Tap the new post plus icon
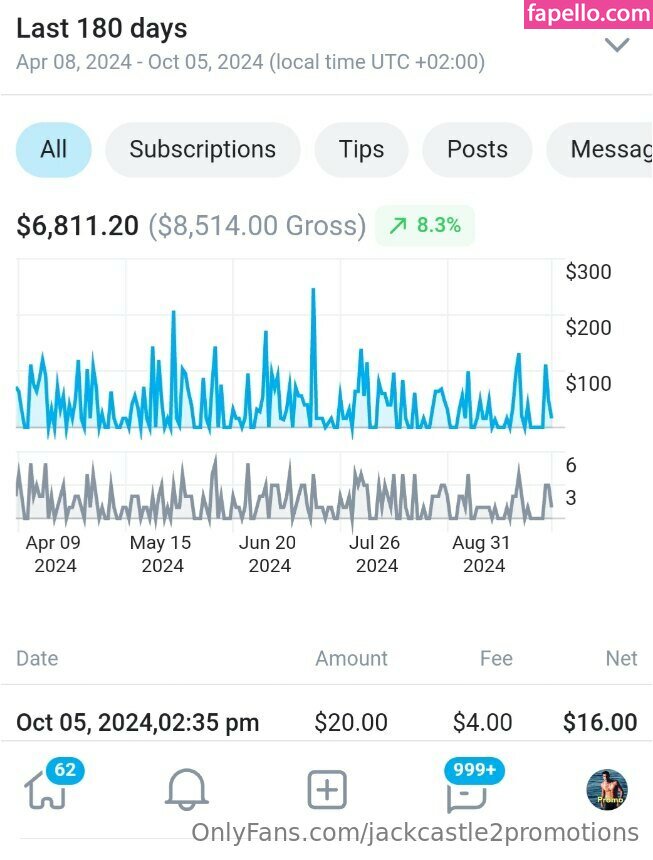Image resolution: width=653 pixels, height=860 pixels. tap(327, 791)
